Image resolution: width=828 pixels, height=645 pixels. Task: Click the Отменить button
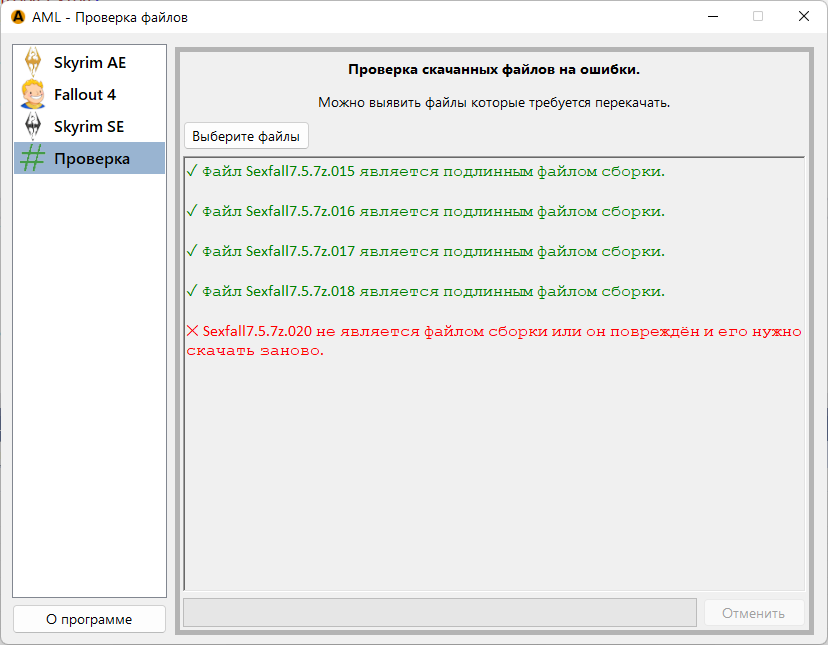click(754, 612)
